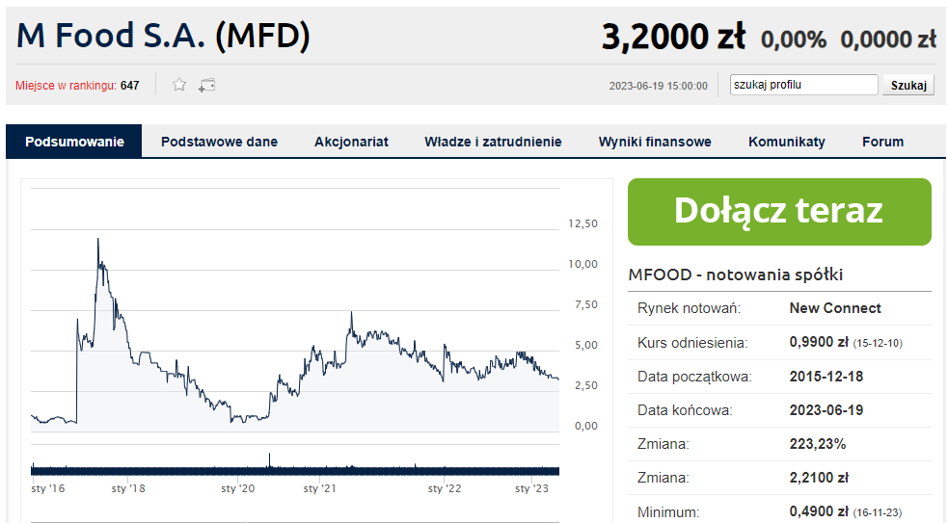Viewport: 948px width, 523px height.
Task: Open the Akcjonariat tab
Action: 351,141
